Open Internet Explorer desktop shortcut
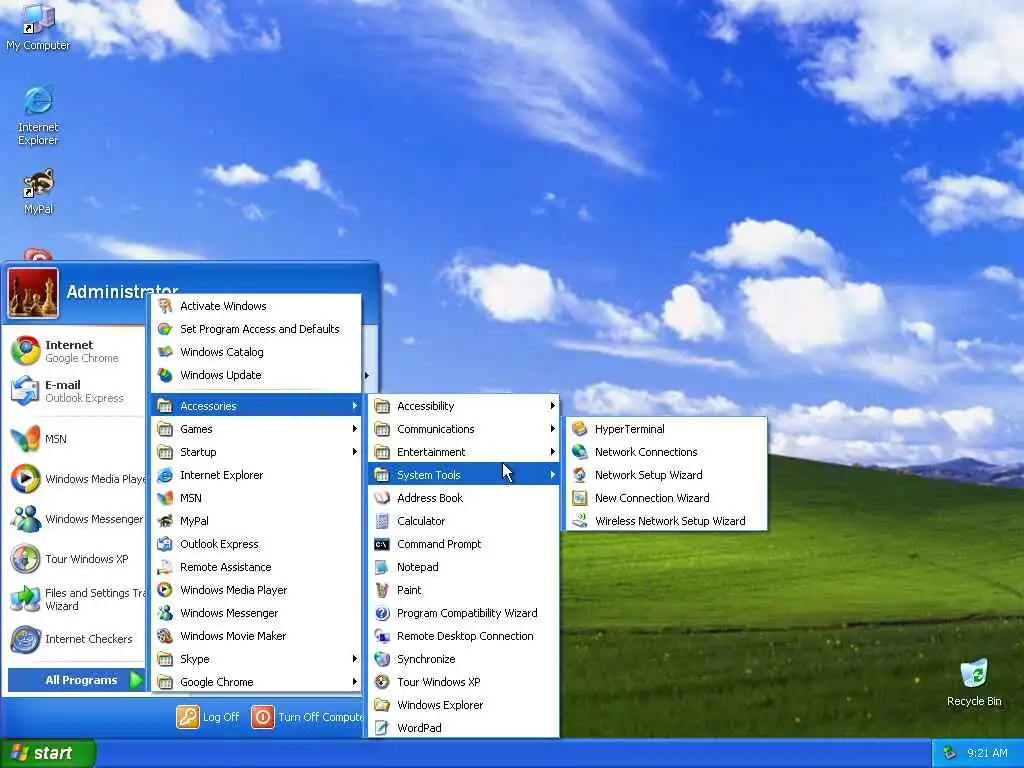The image size is (1024, 768). pyautogui.click(x=38, y=116)
